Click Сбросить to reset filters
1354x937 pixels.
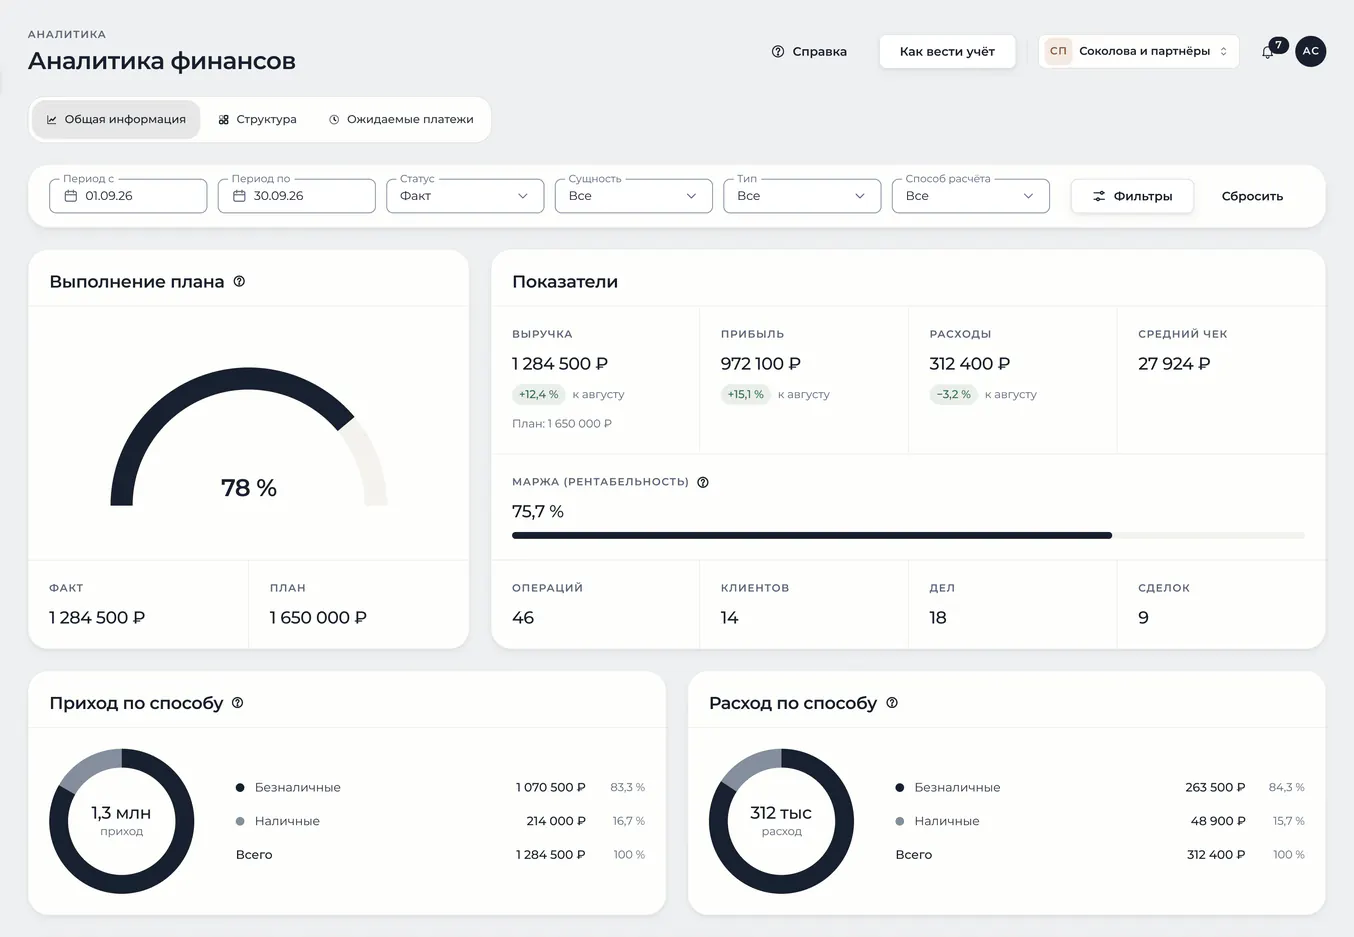1252,196
